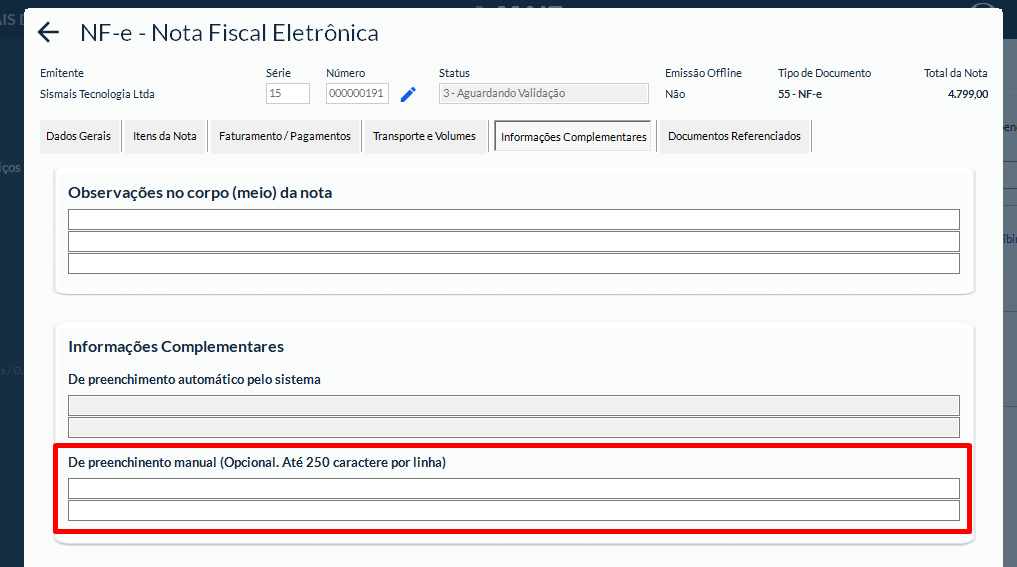Screen dimensions: 1017x567
Task: Focus second manual preenchimento line
Action: [x=513, y=510]
